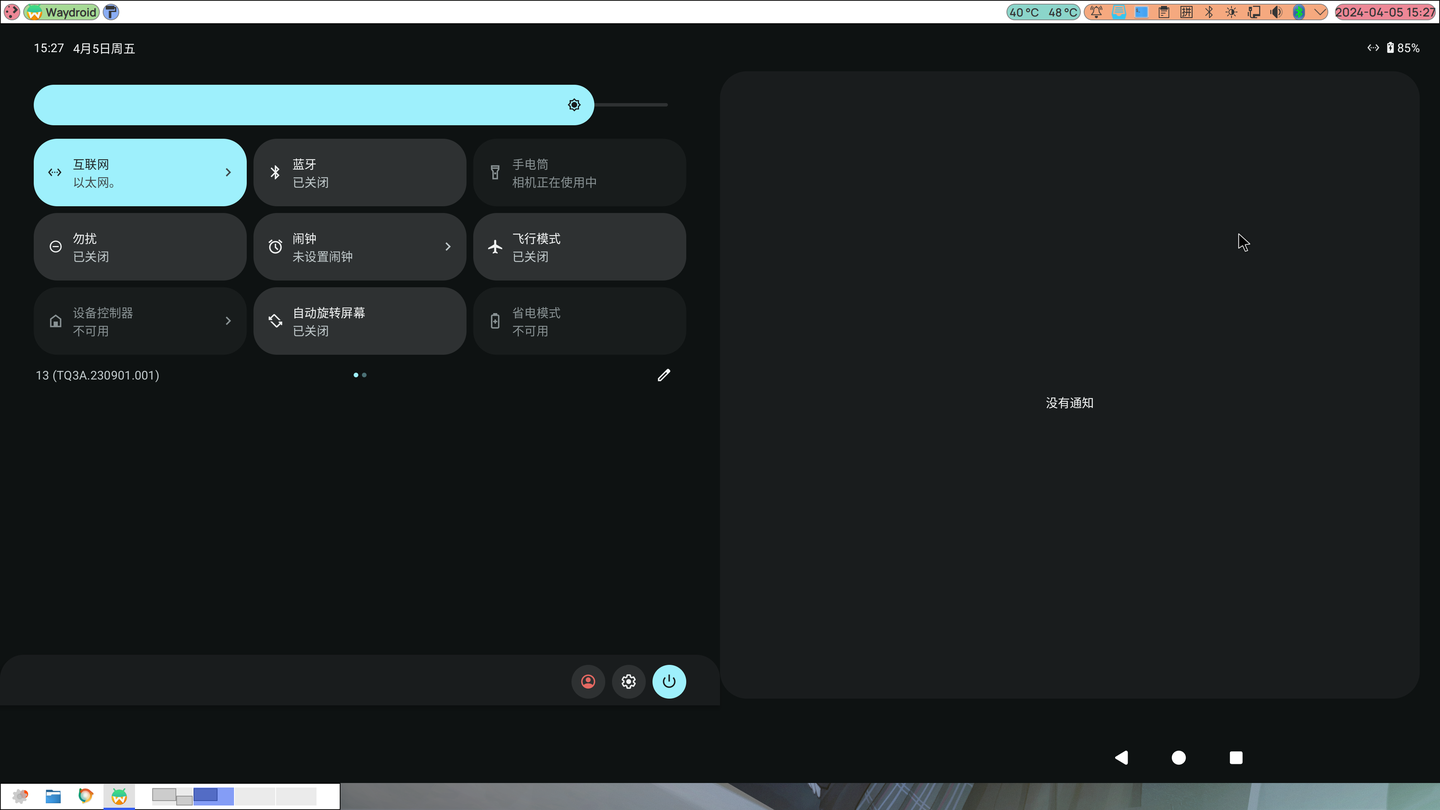Tap the power button icon
This screenshot has height=810, width=1440.
[668, 681]
